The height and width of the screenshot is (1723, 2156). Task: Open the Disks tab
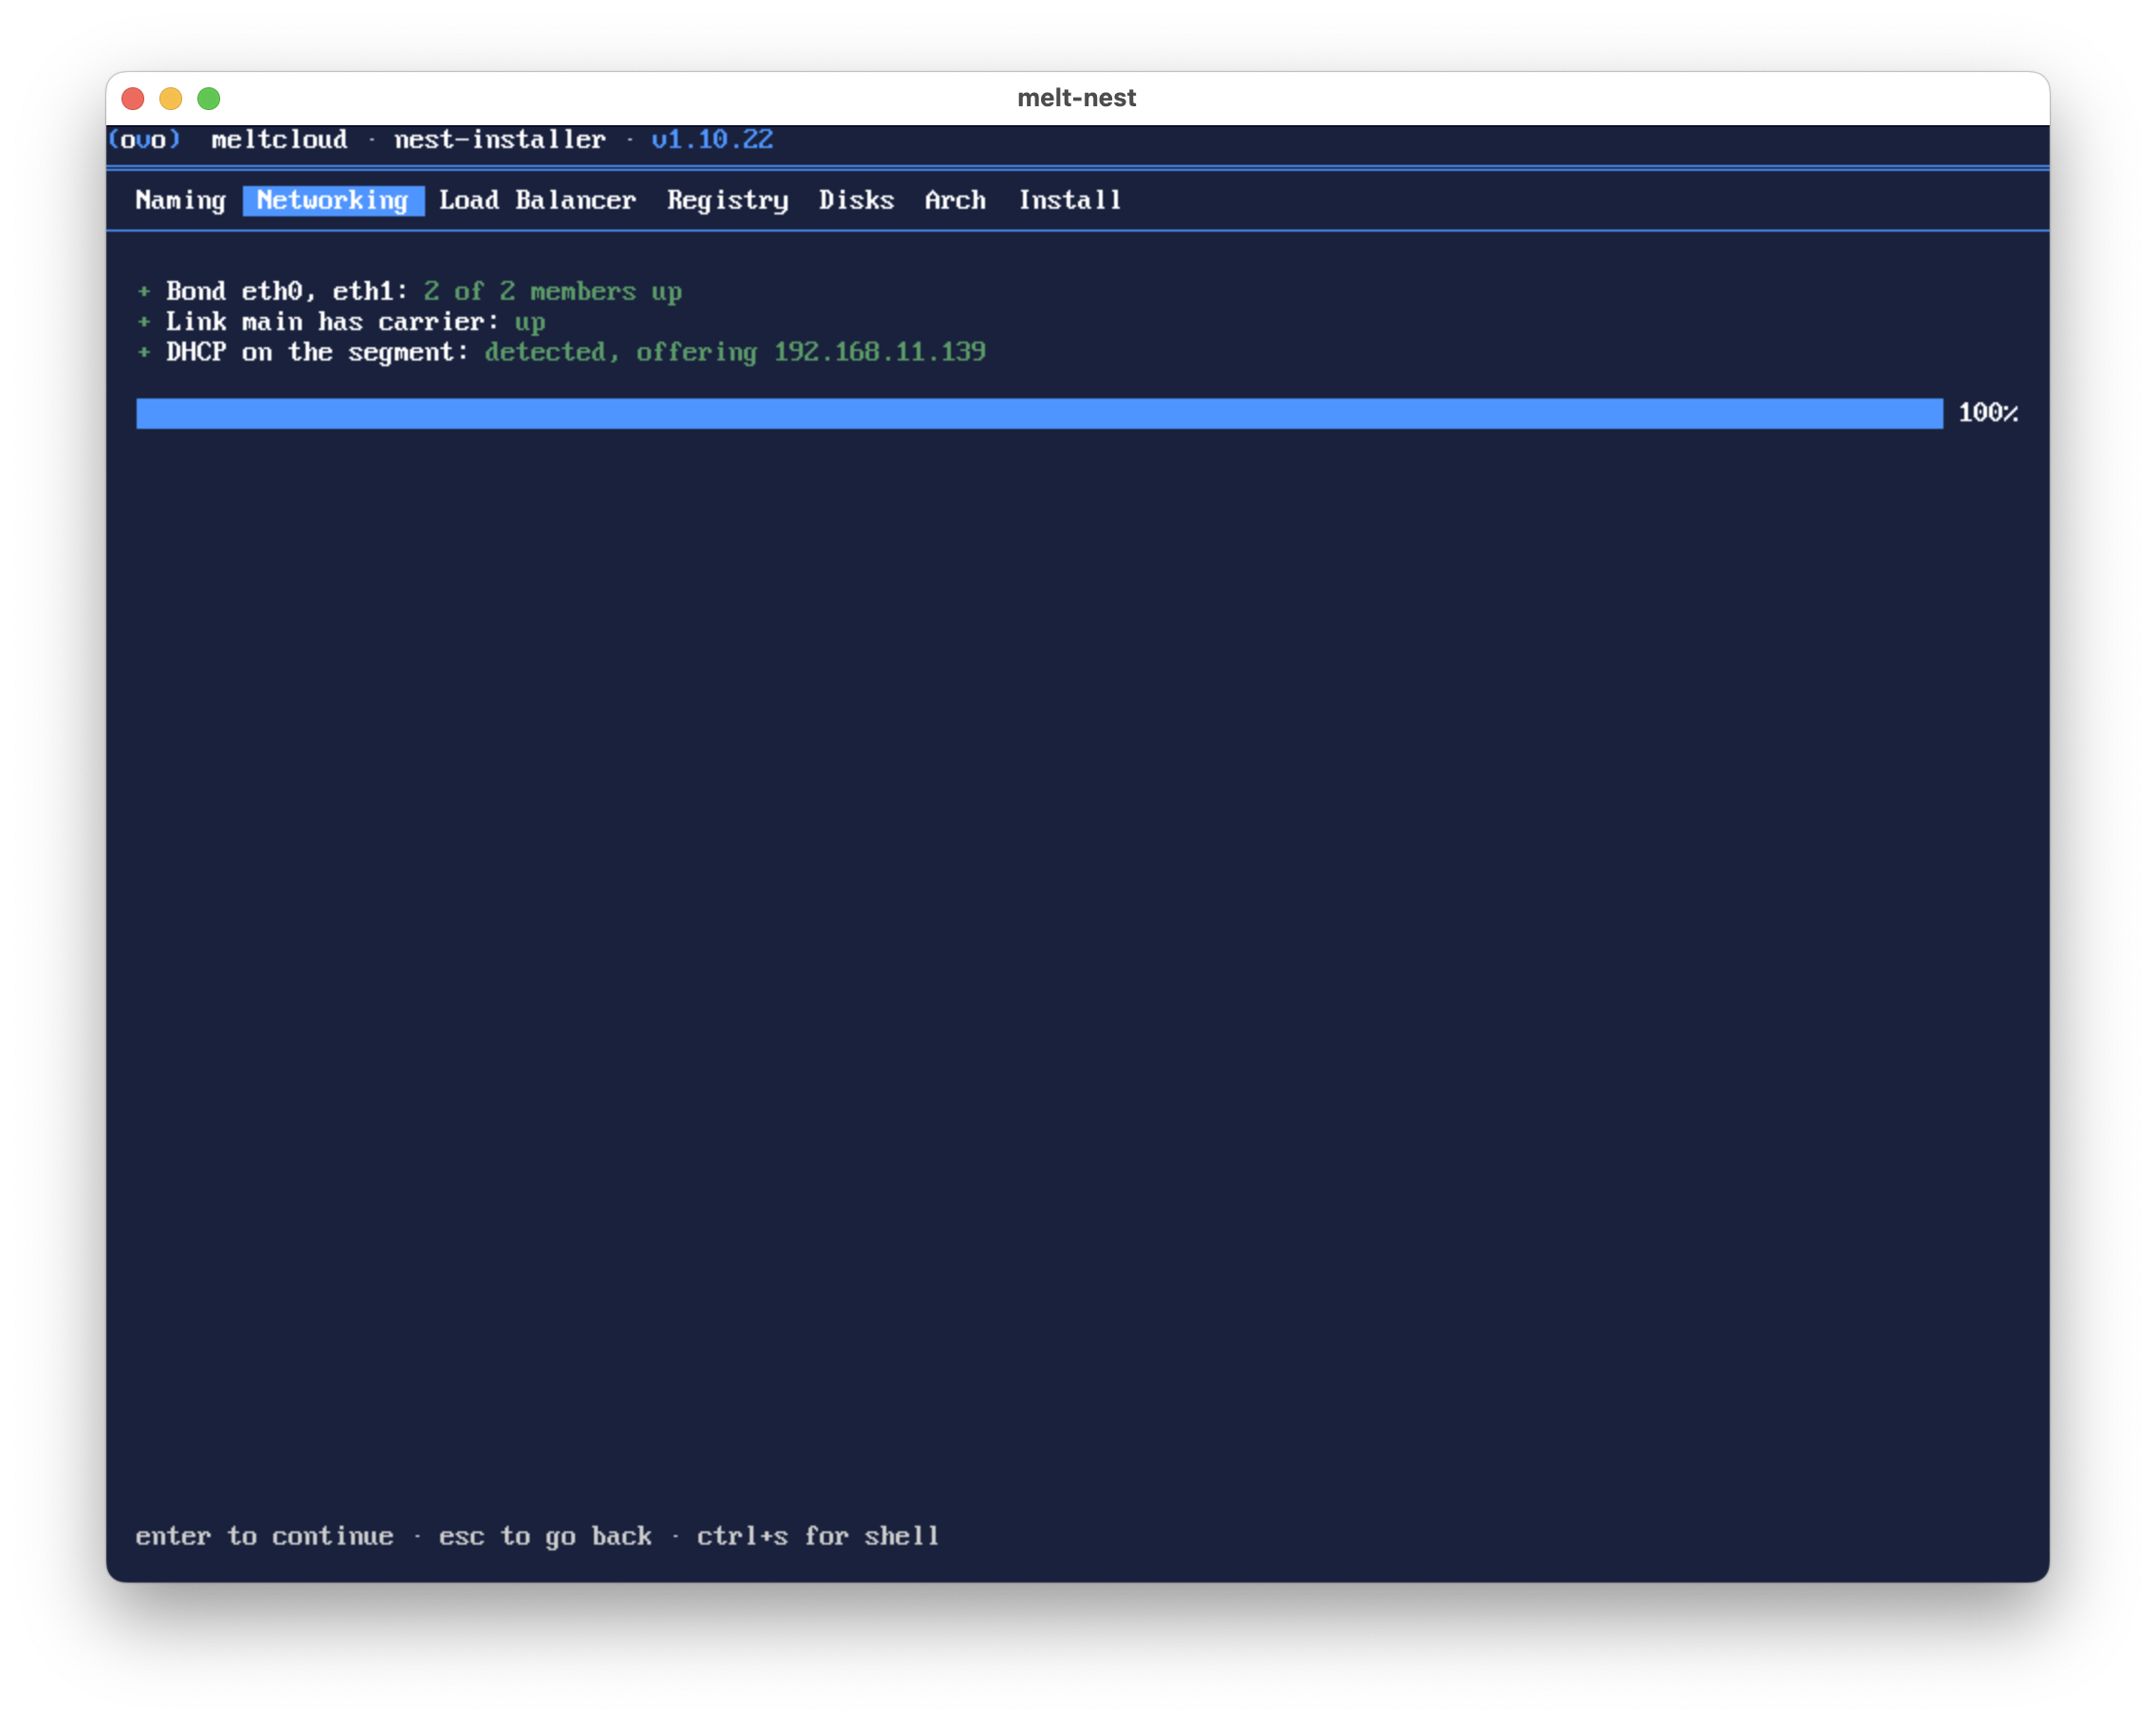click(856, 200)
